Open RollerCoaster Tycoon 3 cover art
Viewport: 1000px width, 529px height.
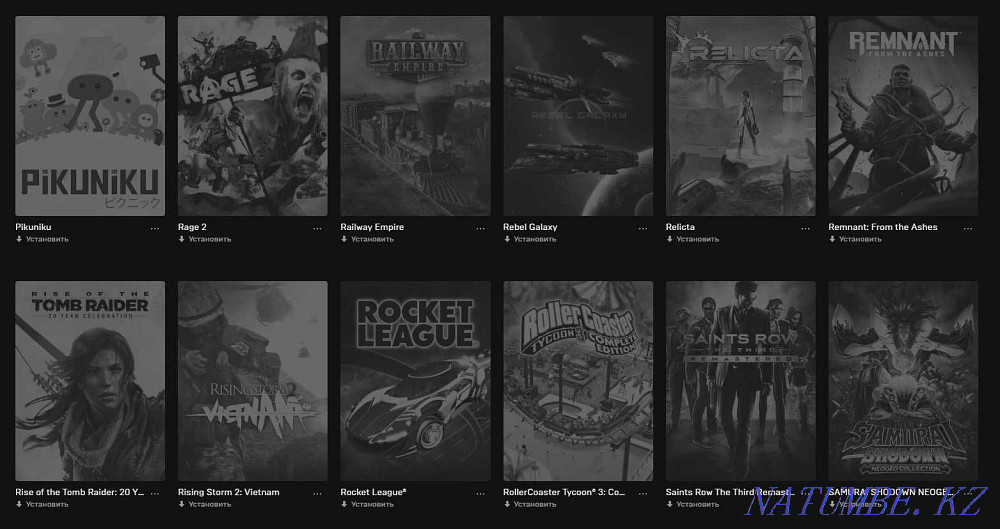click(x=578, y=381)
